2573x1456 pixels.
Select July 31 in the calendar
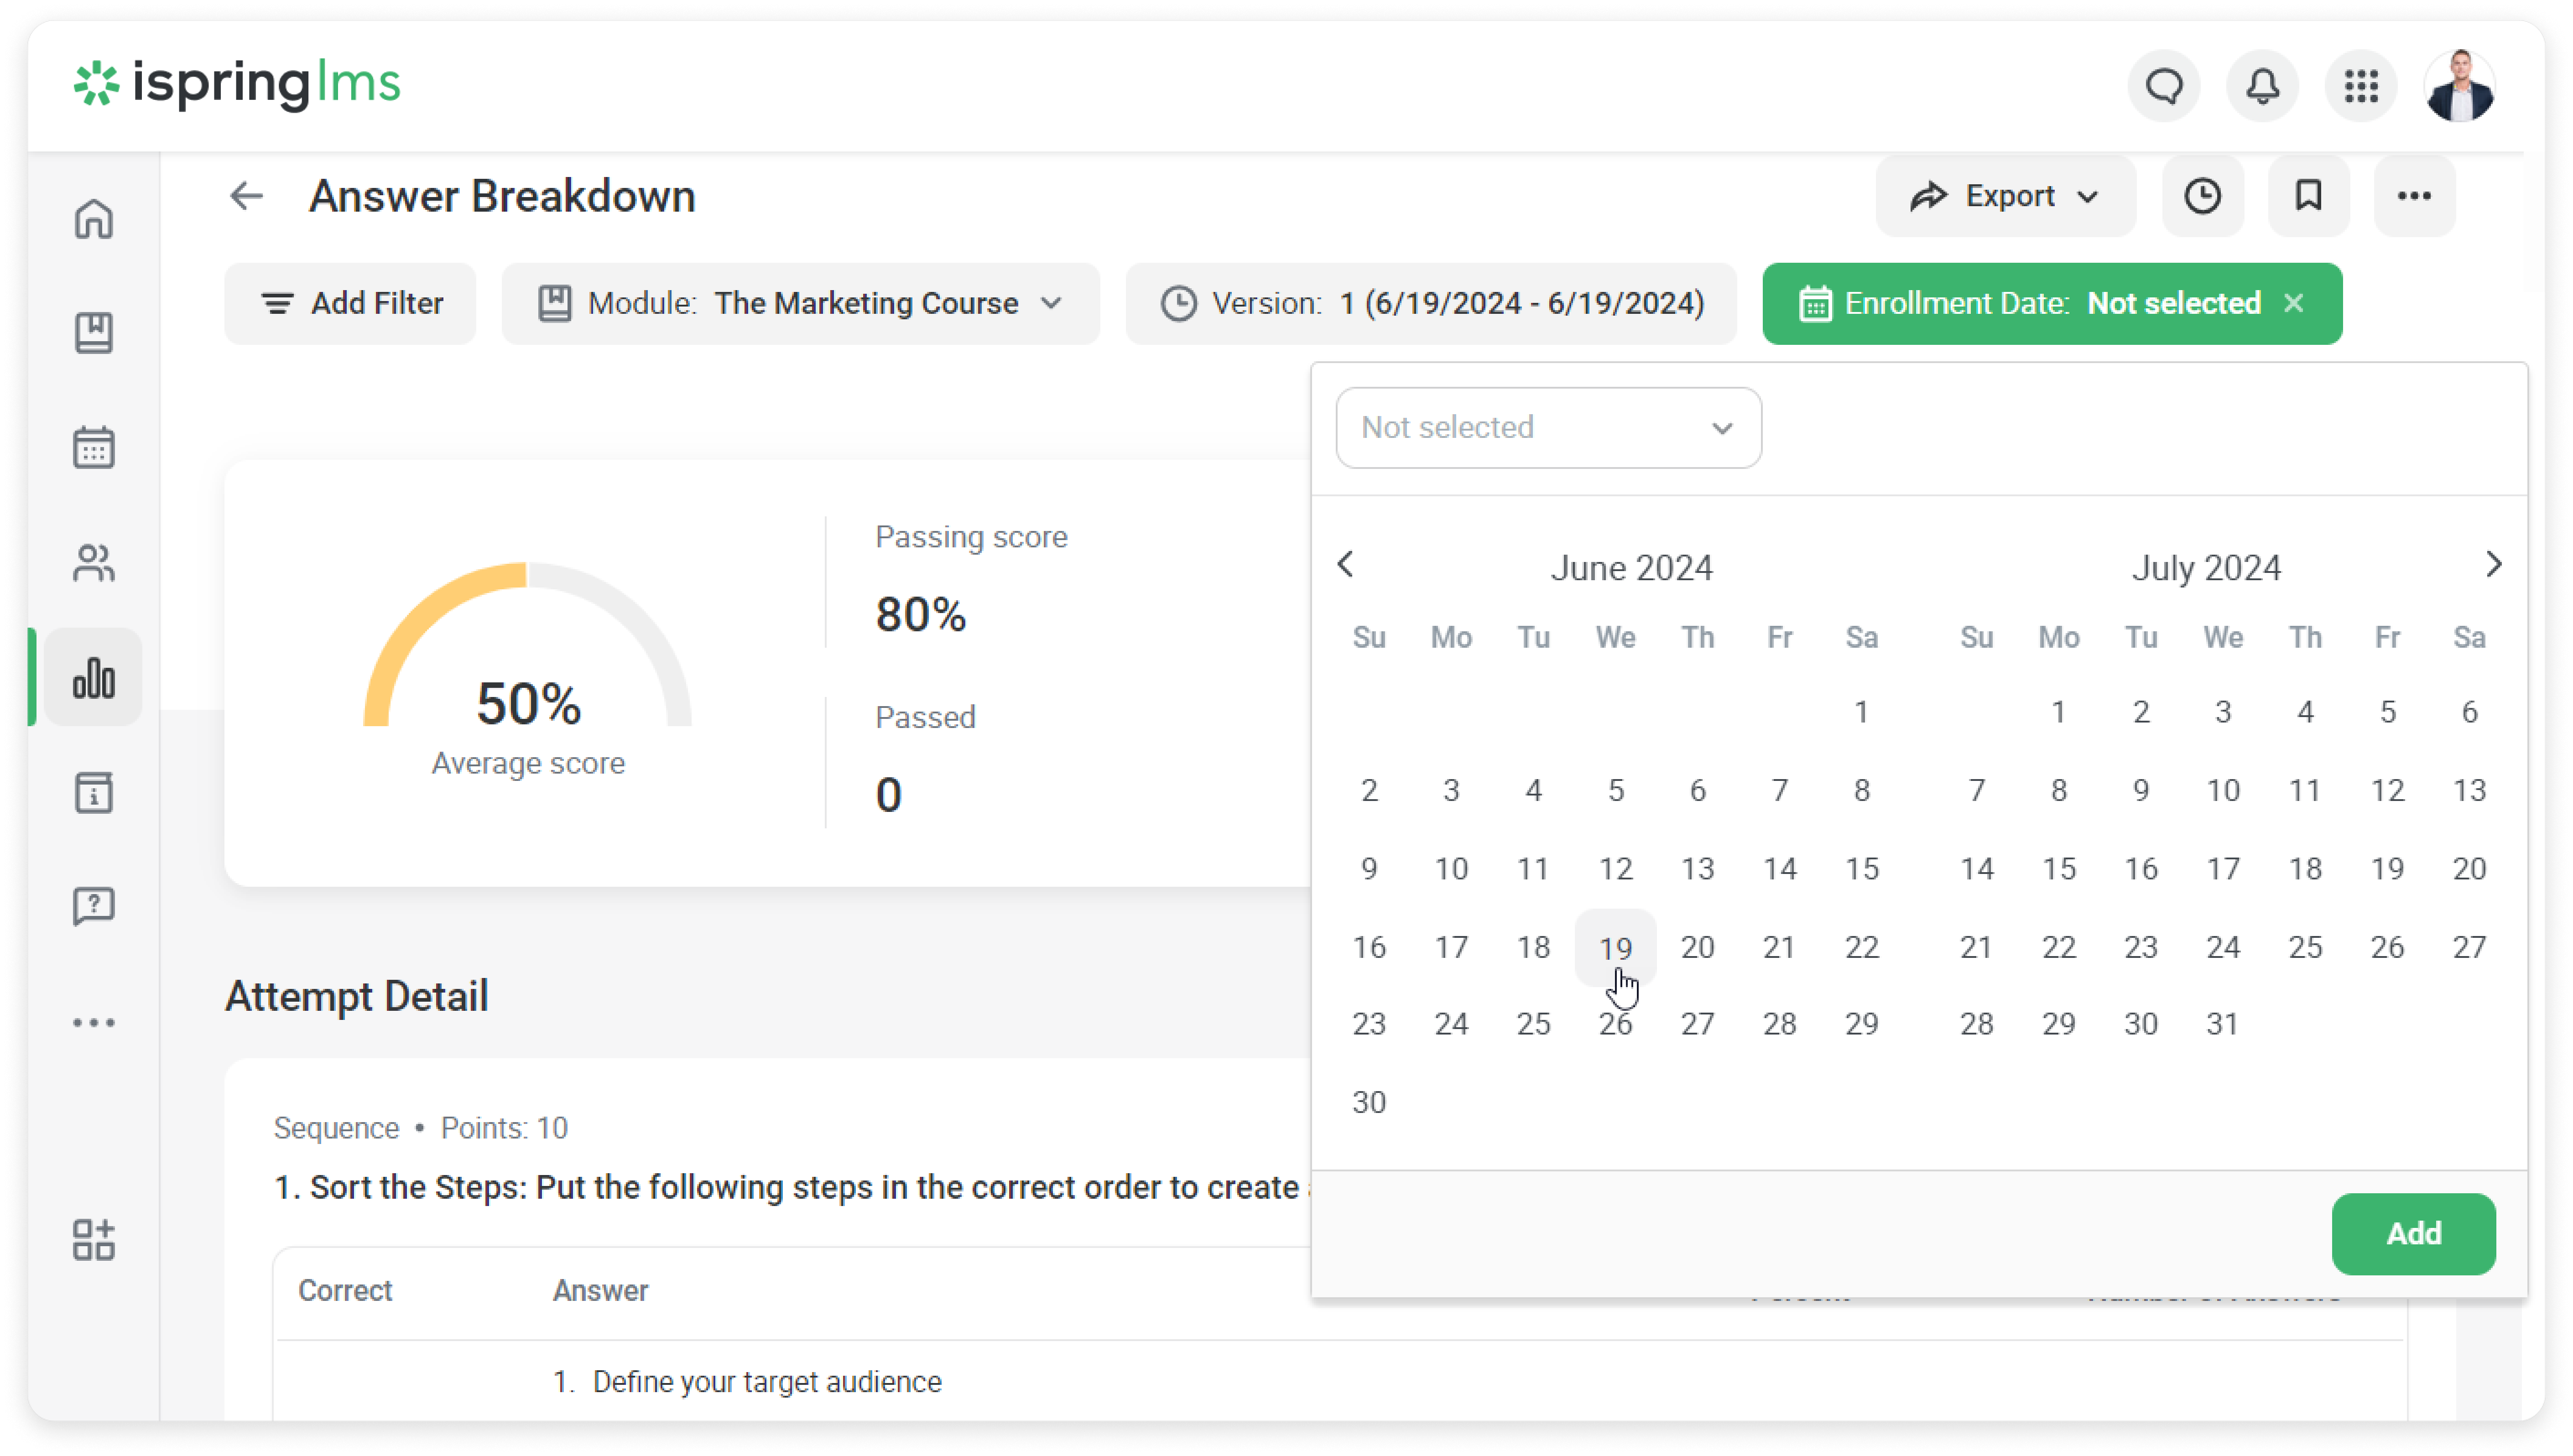[x=2222, y=1024]
